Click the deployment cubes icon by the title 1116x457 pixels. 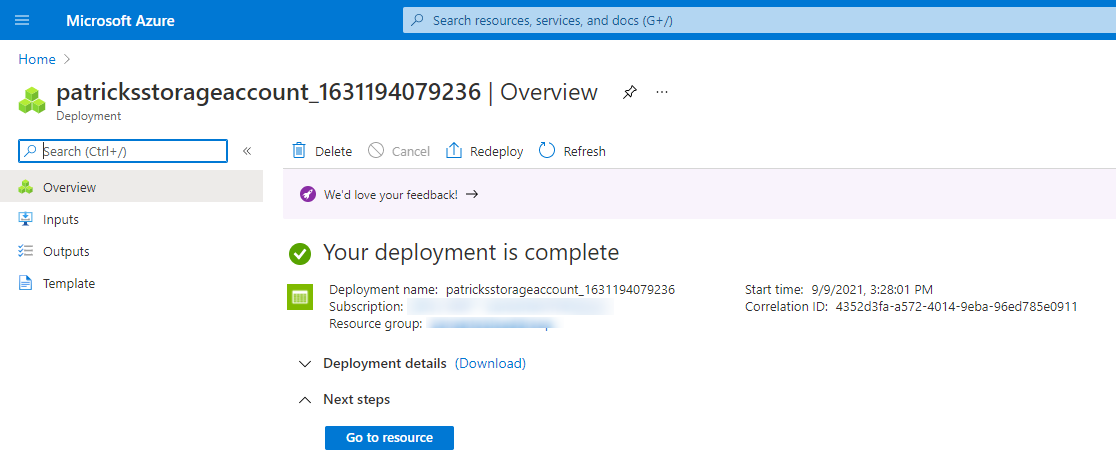pyautogui.click(x=32, y=100)
